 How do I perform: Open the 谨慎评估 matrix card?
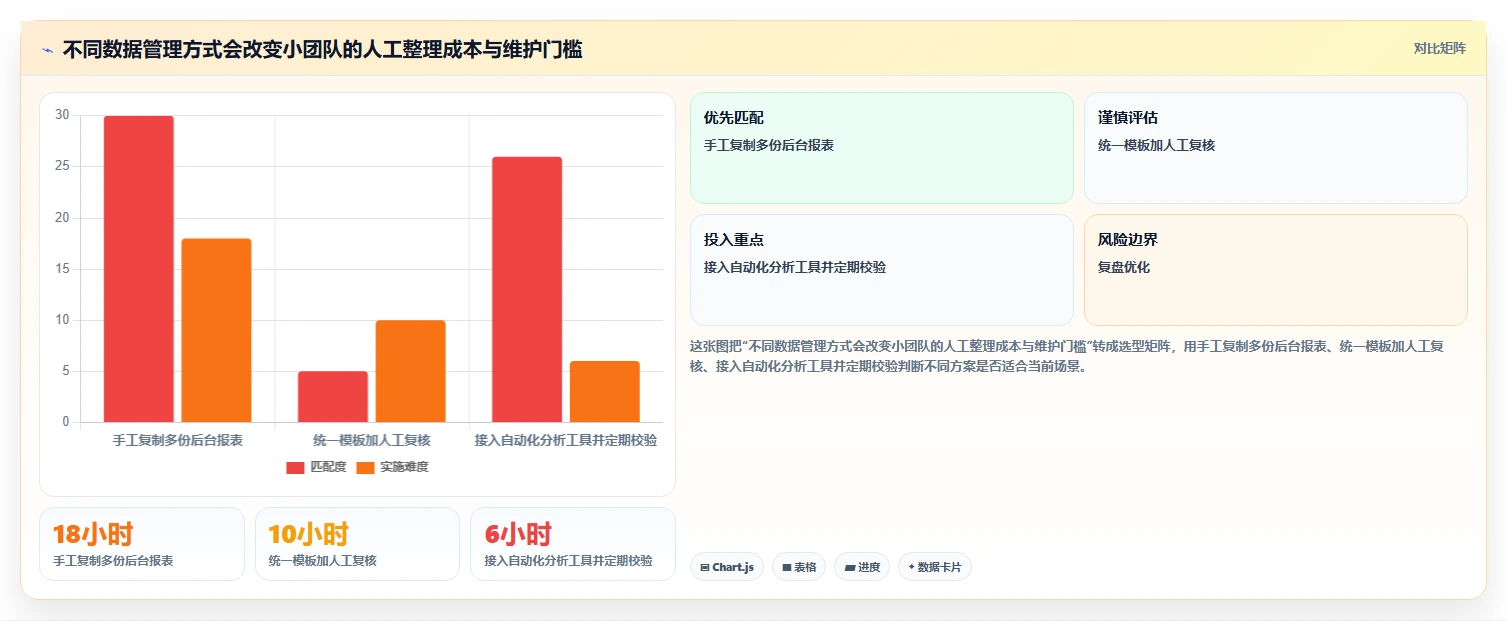tap(1276, 148)
